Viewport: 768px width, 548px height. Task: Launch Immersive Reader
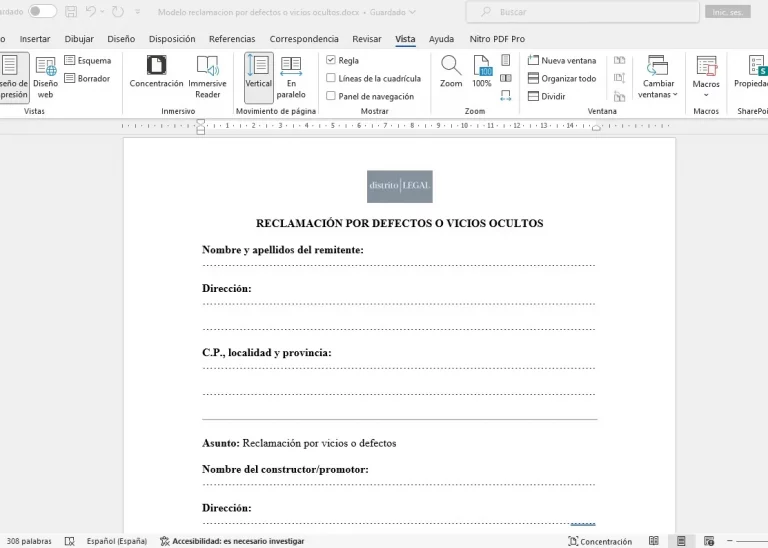[x=207, y=77]
